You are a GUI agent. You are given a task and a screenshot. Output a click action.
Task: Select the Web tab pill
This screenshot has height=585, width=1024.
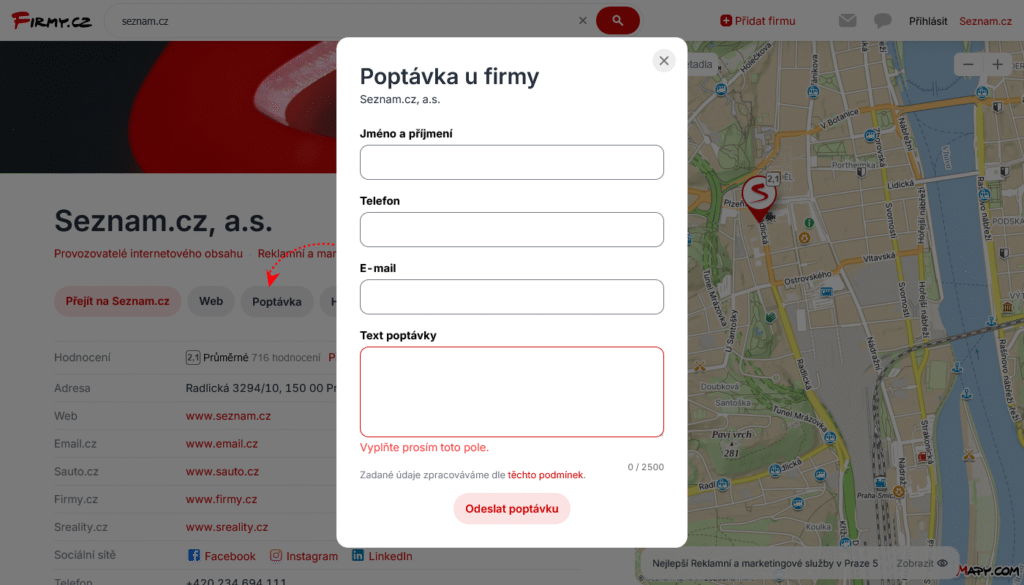click(x=211, y=301)
